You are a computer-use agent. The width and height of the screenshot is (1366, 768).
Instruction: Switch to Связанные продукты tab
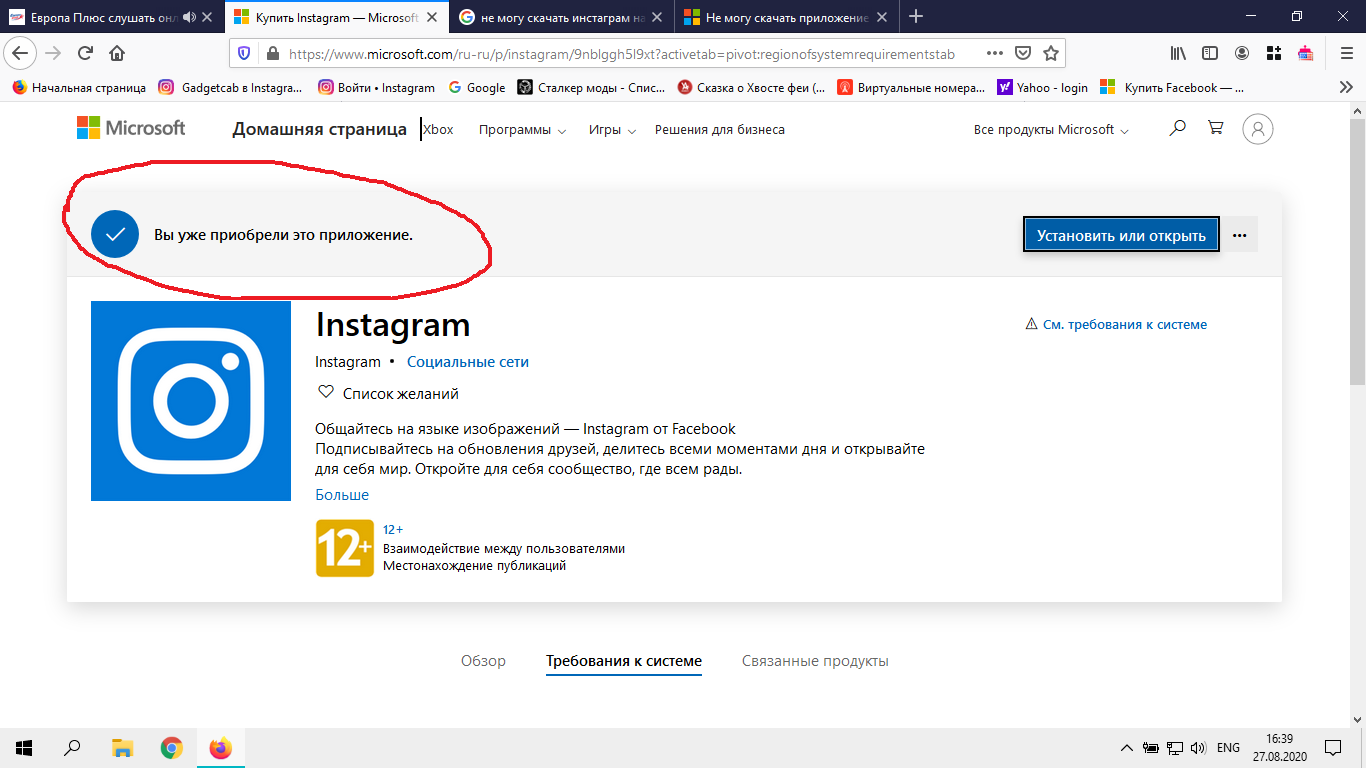815,661
